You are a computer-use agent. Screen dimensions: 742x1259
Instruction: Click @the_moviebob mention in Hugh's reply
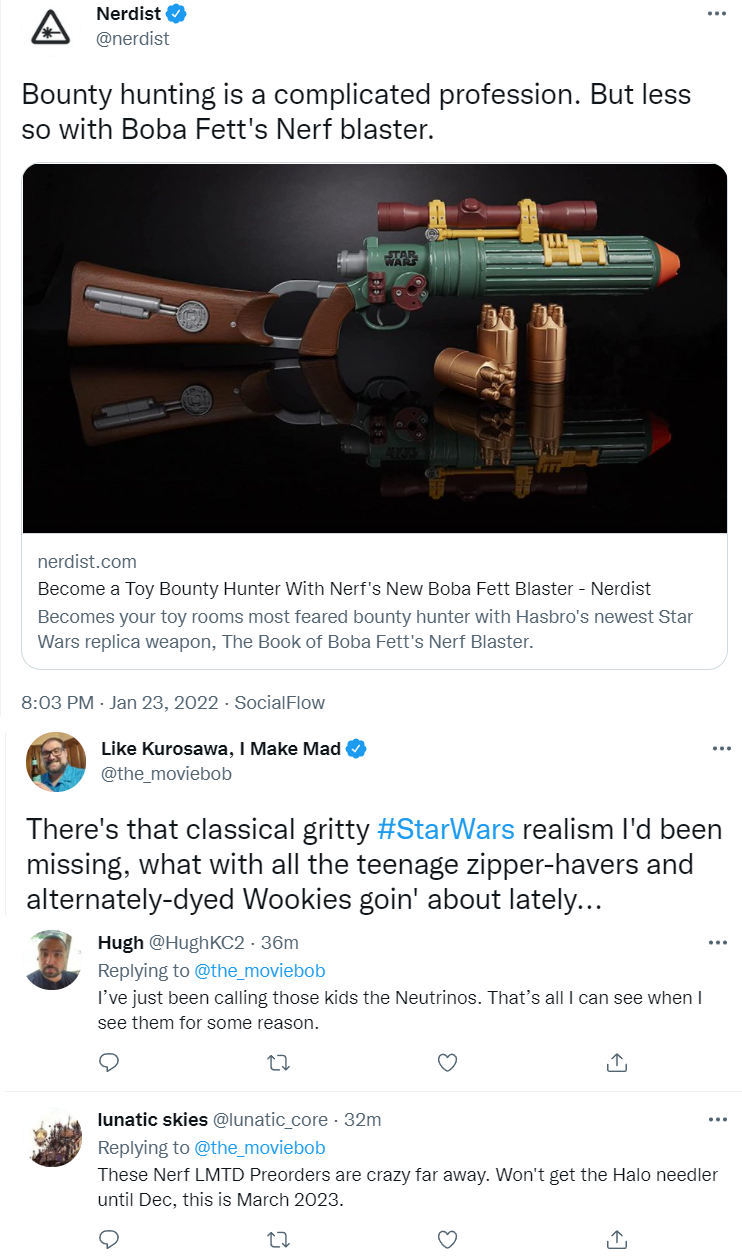tap(259, 971)
